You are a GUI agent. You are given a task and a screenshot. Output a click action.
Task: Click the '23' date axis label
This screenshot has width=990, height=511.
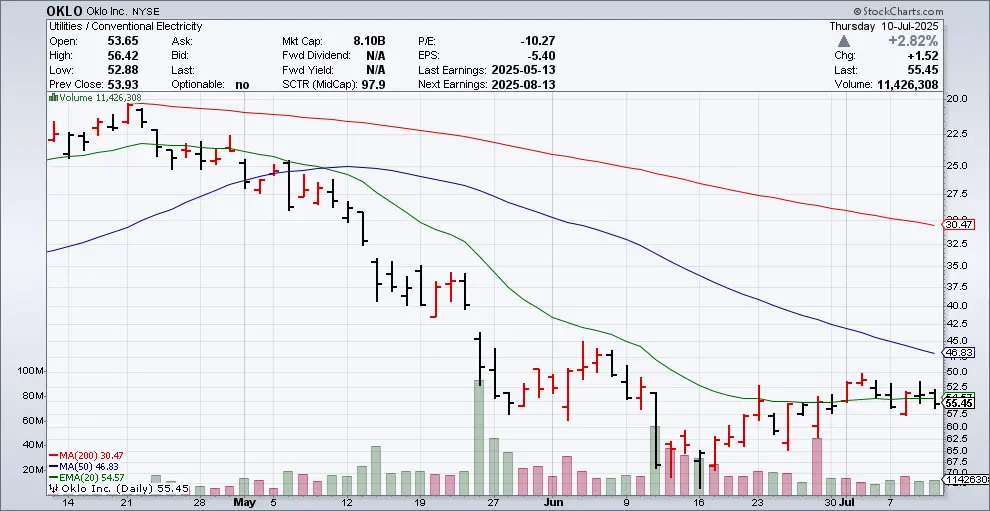point(758,503)
